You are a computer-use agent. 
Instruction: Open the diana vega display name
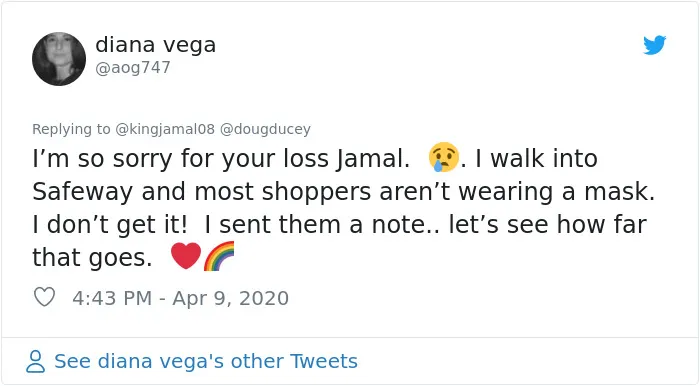(x=155, y=45)
